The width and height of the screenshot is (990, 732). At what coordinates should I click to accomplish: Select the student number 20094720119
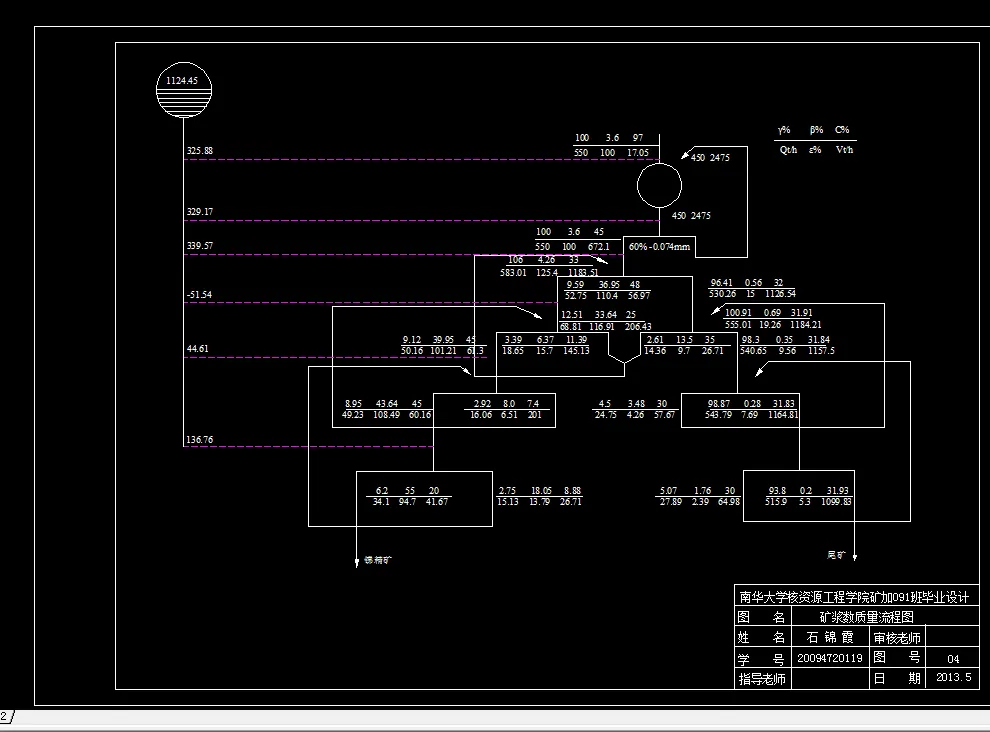pos(830,658)
